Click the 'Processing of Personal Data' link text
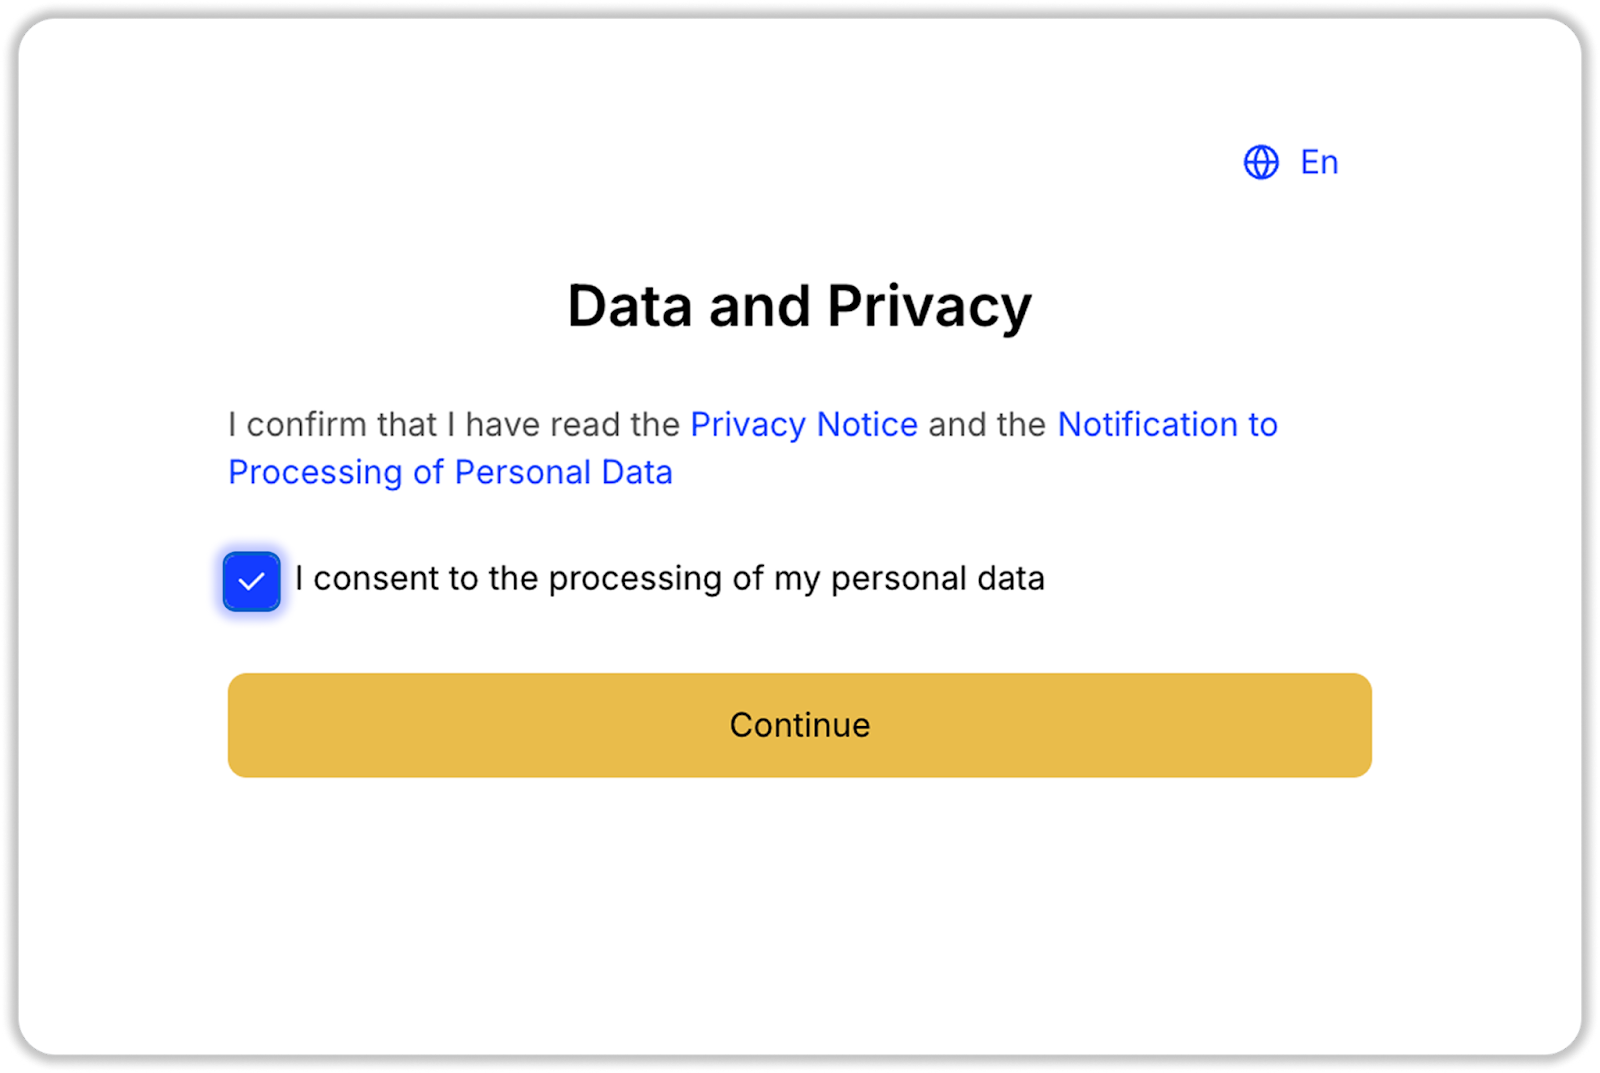This screenshot has height=1073, width=1600. point(450,472)
